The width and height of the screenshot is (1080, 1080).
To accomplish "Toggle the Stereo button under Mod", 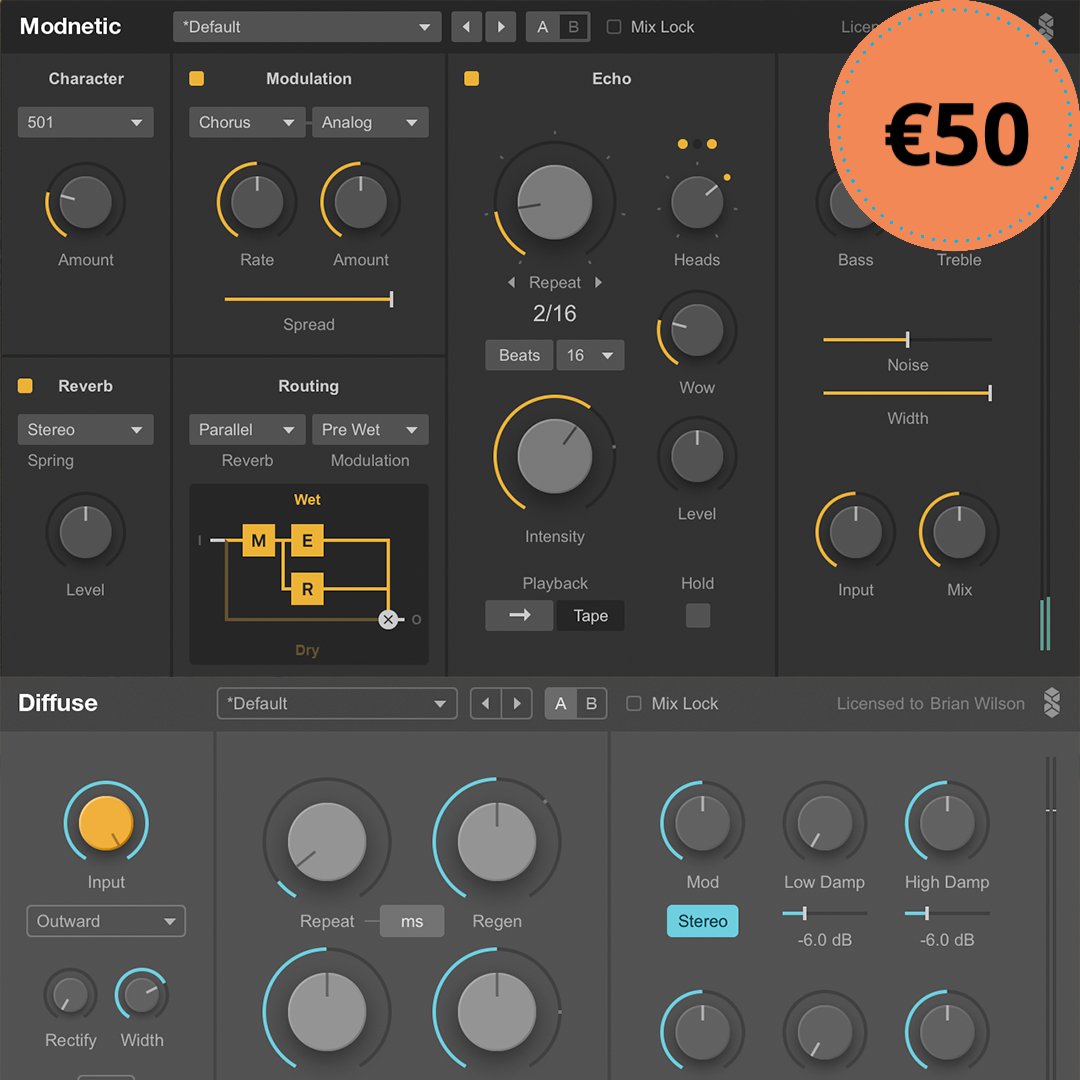I will (x=702, y=921).
